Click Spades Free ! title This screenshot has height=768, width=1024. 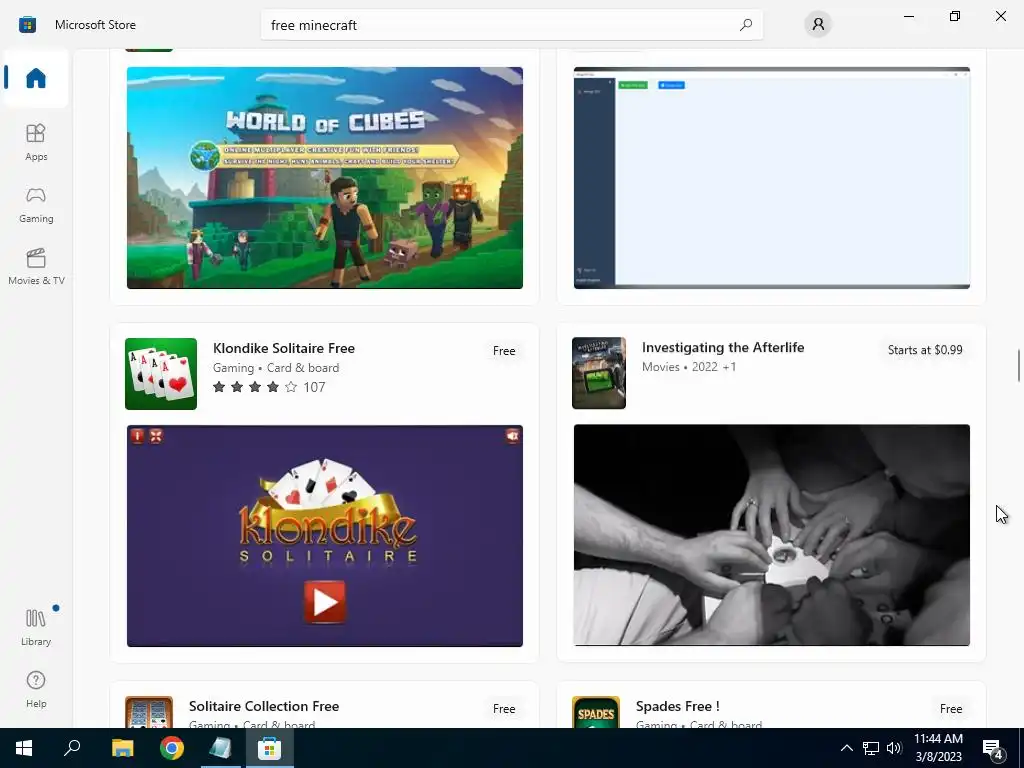point(678,706)
